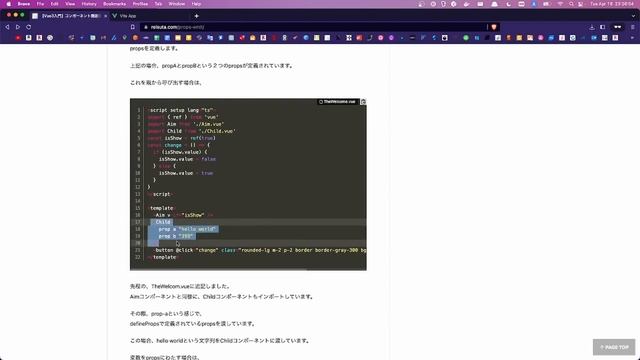640x360 pixels.
Task: Open the View menu
Action: (70, 4)
